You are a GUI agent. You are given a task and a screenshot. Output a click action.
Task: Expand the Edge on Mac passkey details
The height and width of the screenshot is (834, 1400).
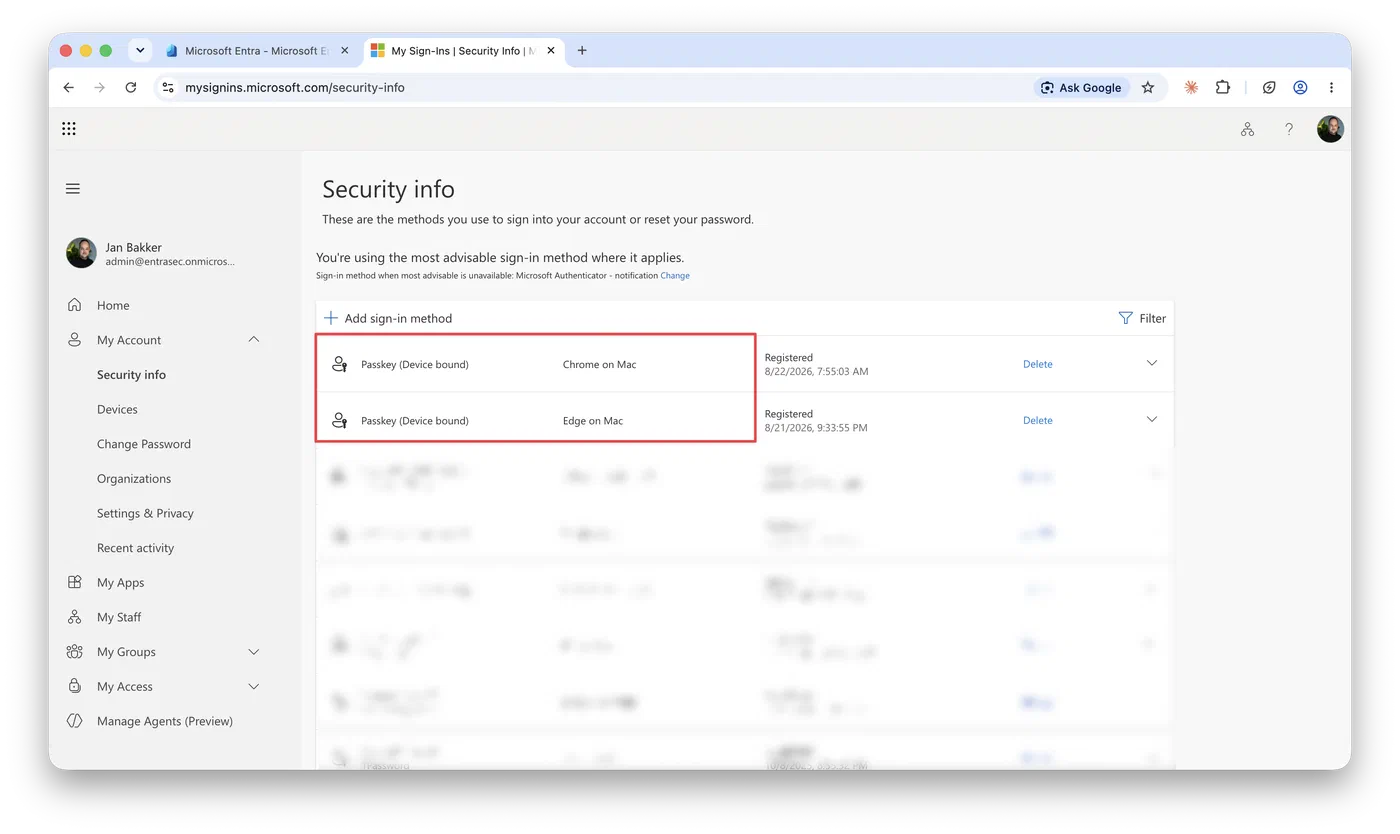[x=1151, y=419]
